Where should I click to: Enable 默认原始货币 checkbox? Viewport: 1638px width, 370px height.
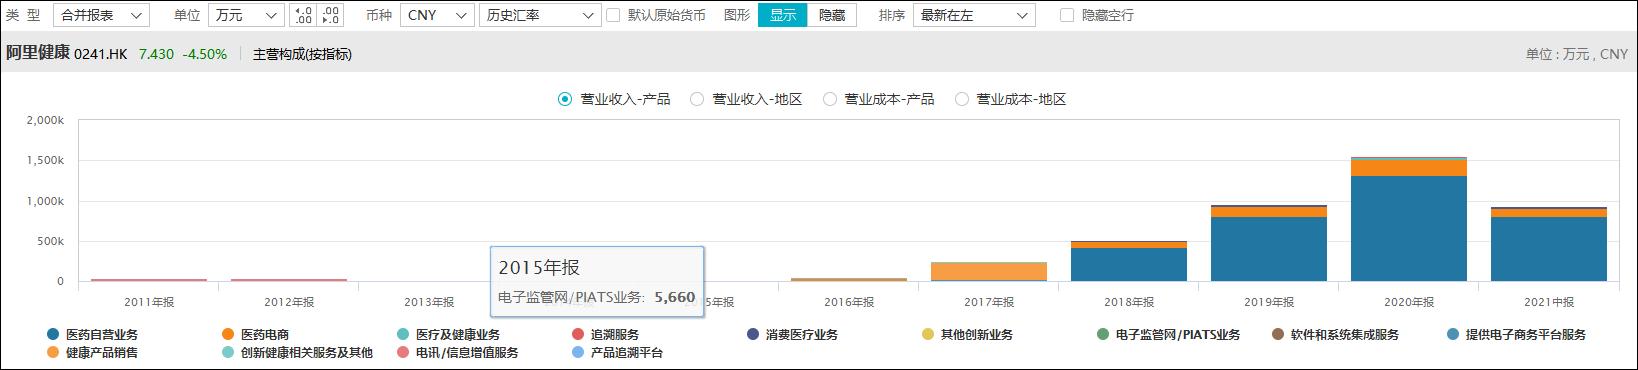[613, 15]
